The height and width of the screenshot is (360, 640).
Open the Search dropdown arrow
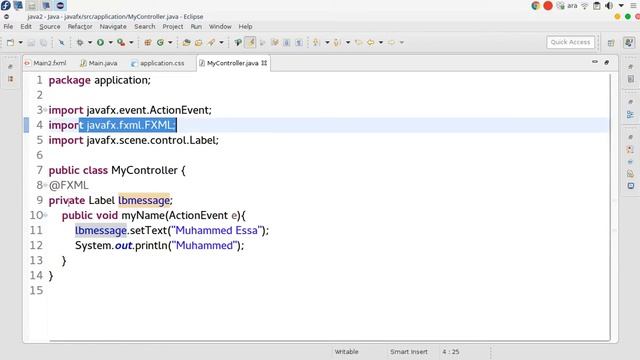click(x=221, y=42)
